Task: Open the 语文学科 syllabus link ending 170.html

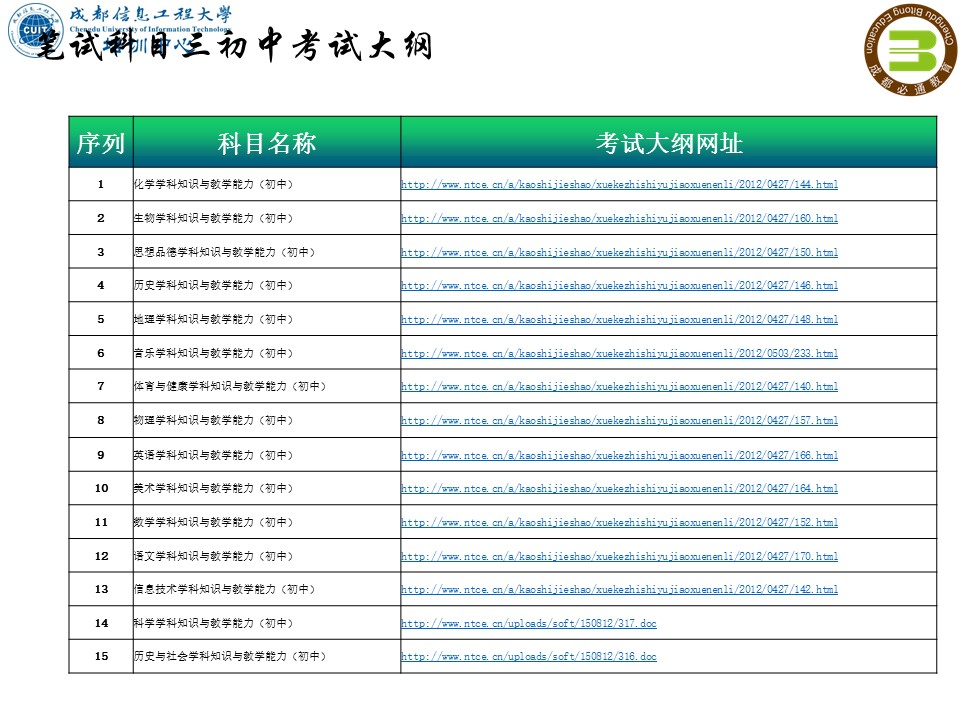Action: 619,557
